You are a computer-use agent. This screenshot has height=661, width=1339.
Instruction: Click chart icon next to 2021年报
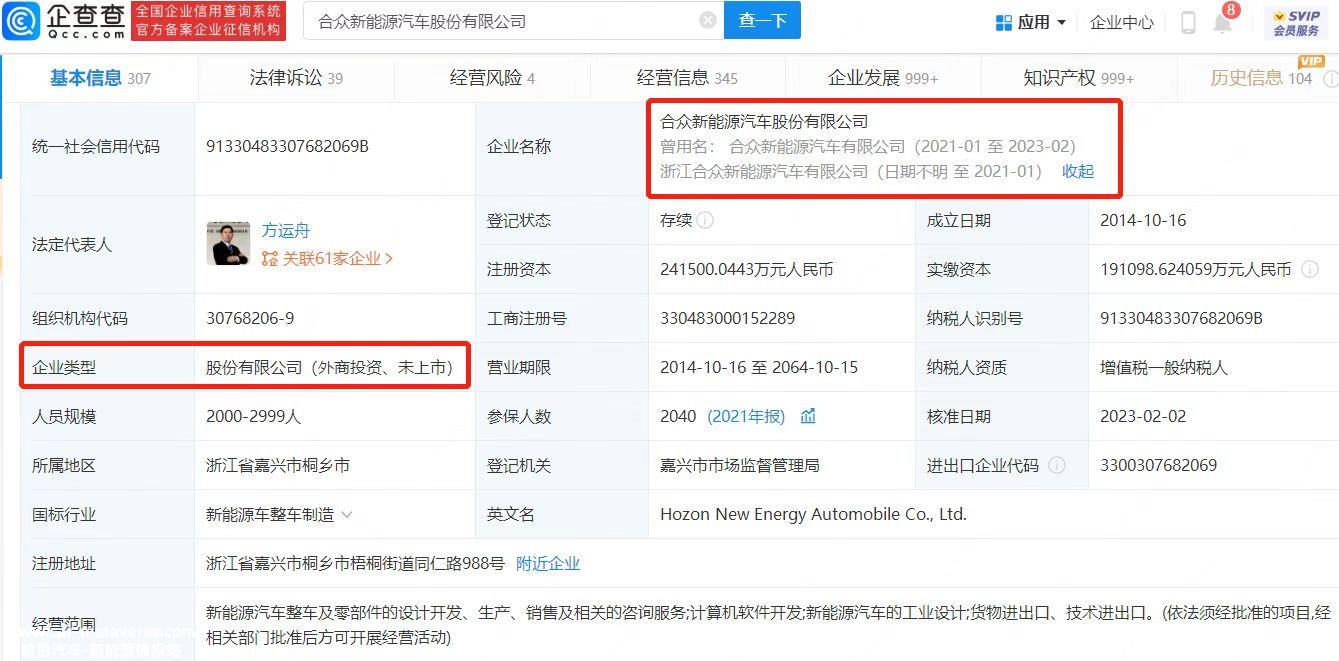[808, 416]
